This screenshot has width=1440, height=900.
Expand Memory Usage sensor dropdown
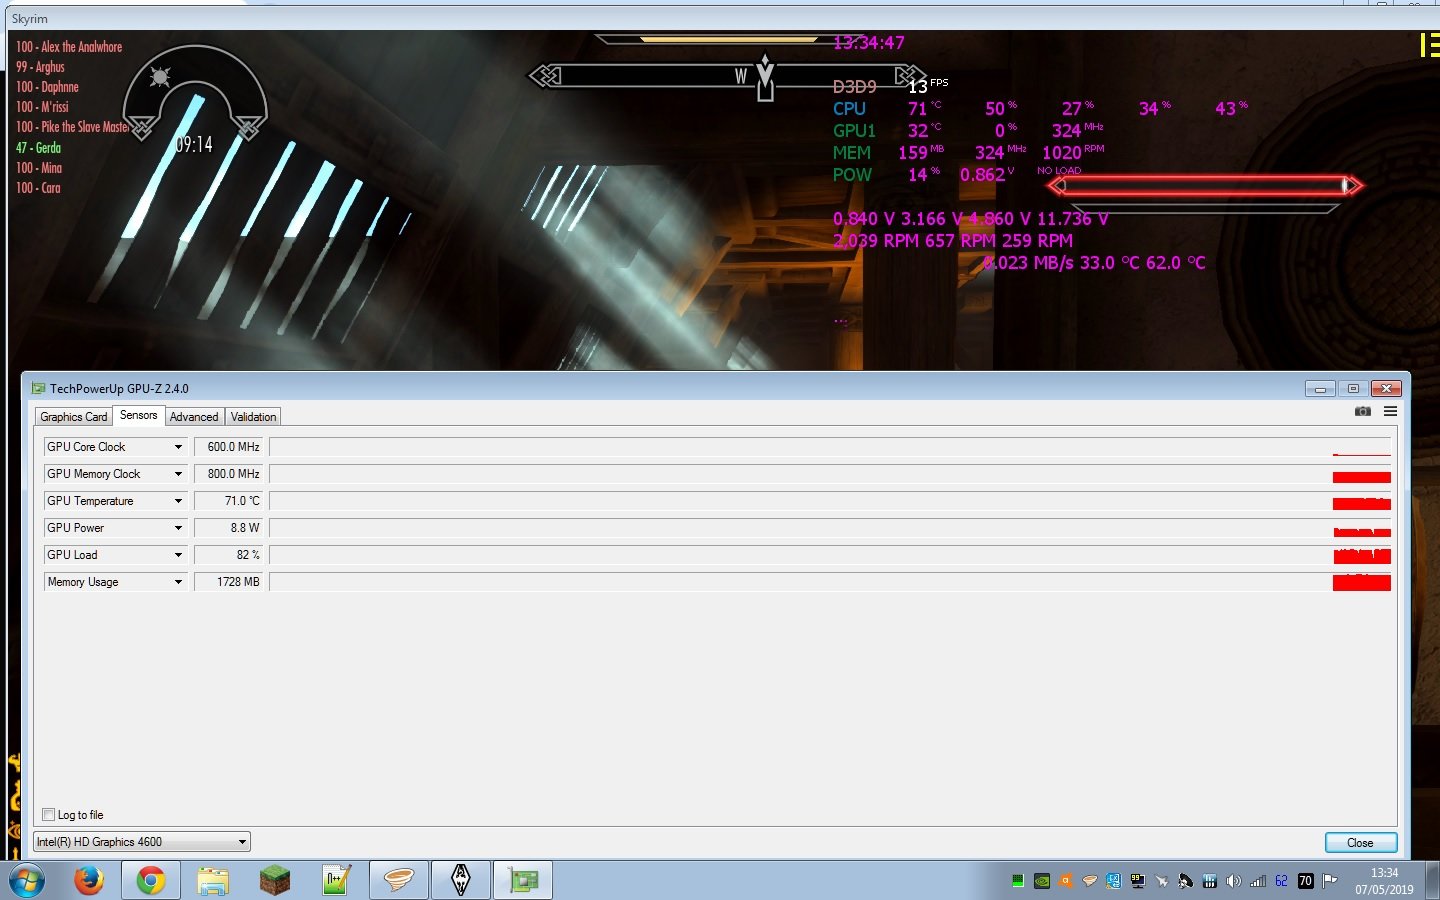(x=179, y=582)
